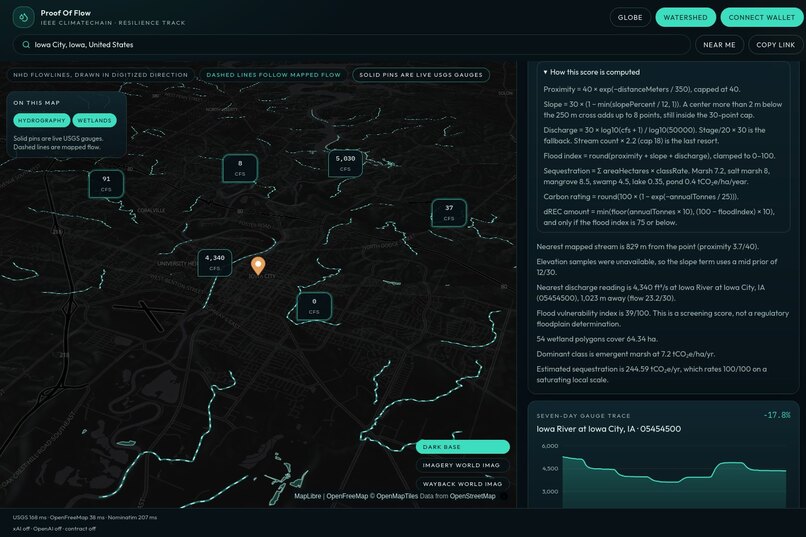Switch to Watershed view
The image size is (806, 537).
pyautogui.click(x=685, y=17)
